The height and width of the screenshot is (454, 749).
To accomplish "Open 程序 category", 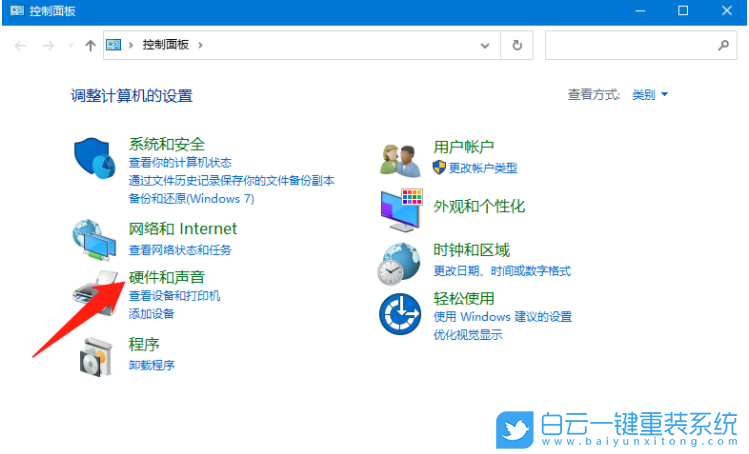I will [x=144, y=344].
